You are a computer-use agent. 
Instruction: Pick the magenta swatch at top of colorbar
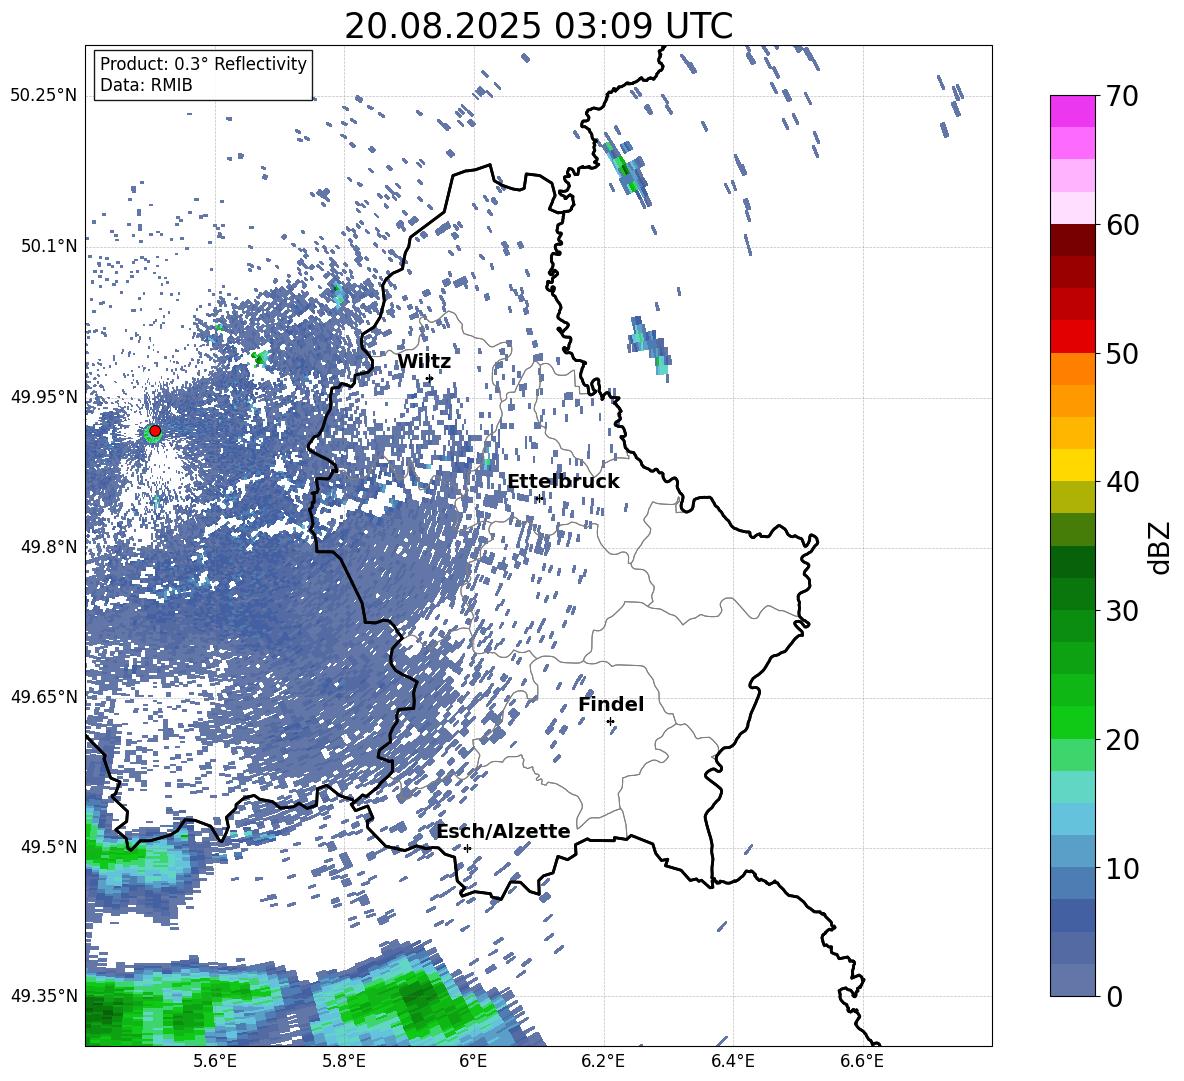[1072, 111]
